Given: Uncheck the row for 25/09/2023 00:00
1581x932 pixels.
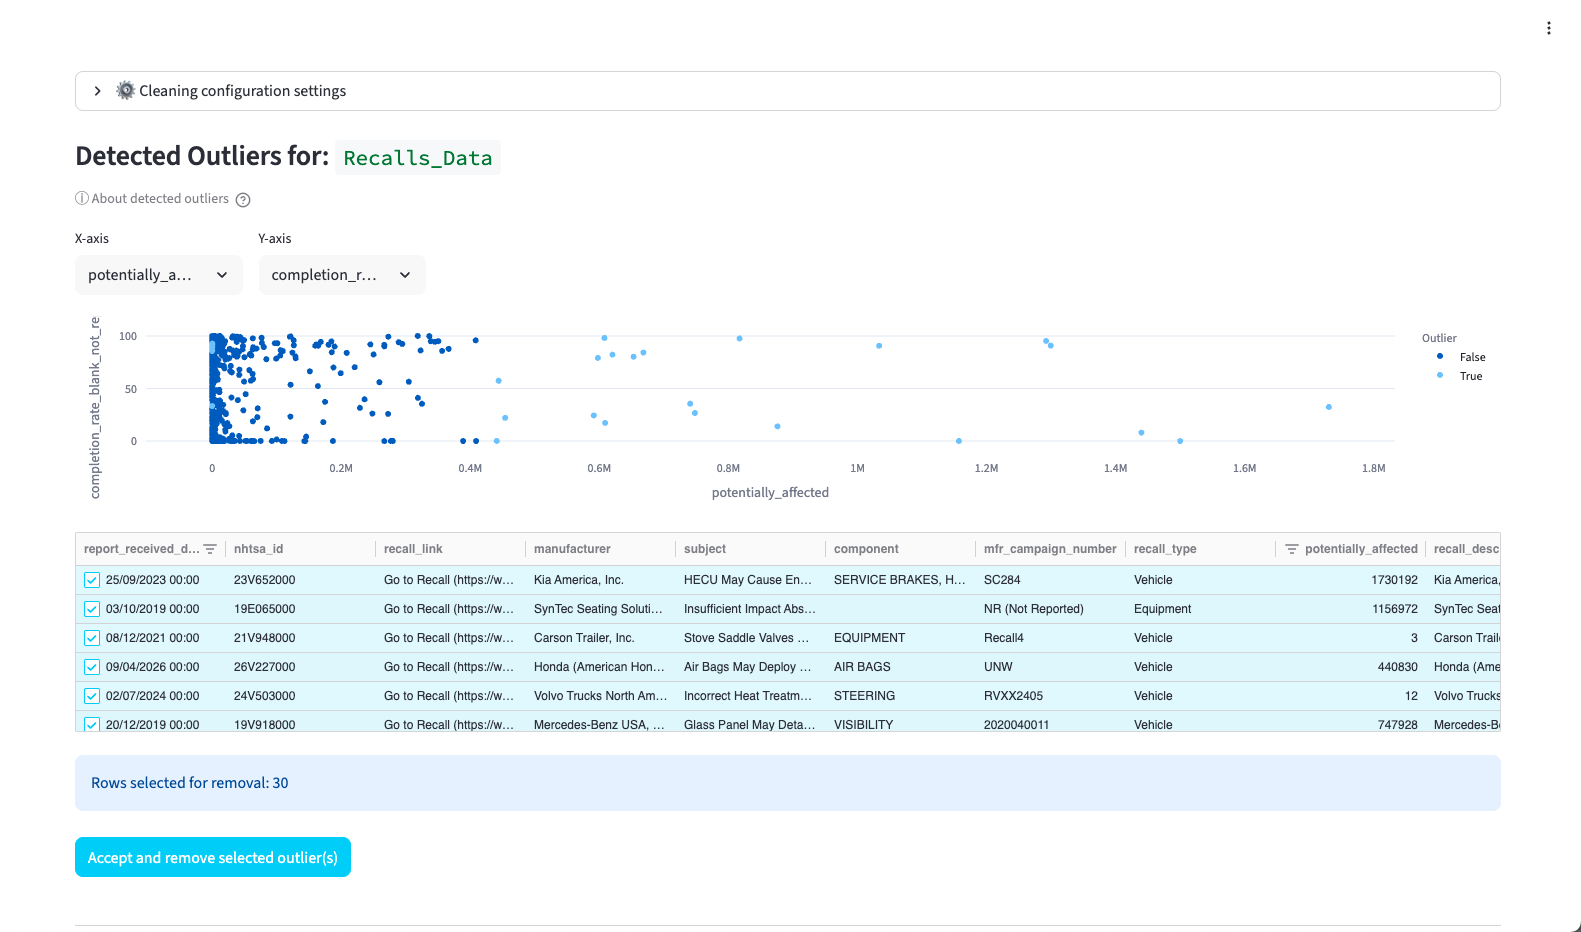Looking at the screenshot, I should 92,580.
